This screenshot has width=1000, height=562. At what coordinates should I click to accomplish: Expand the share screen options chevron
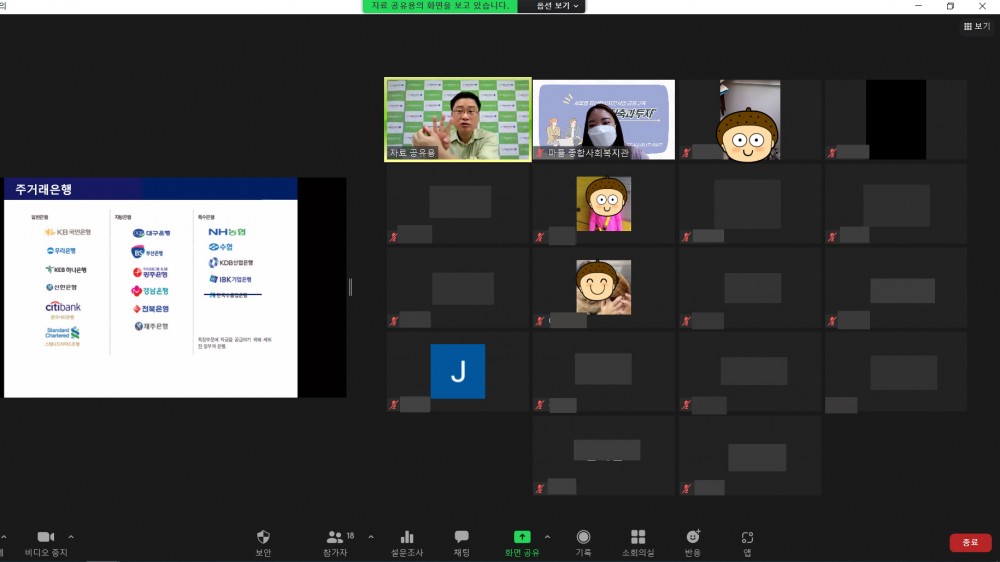click(547, 537)
